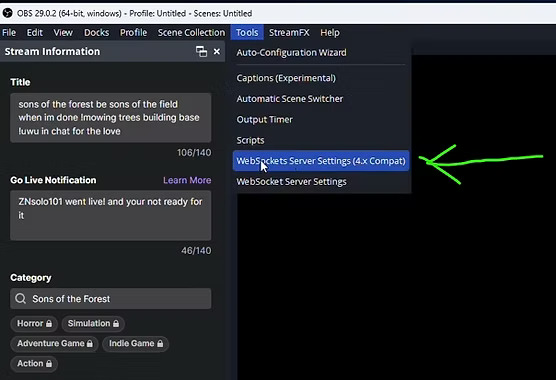The width and height of the screenshot is (556, 380).
Task: Open the Output Timer tool
Action: (x=321, y=119)
